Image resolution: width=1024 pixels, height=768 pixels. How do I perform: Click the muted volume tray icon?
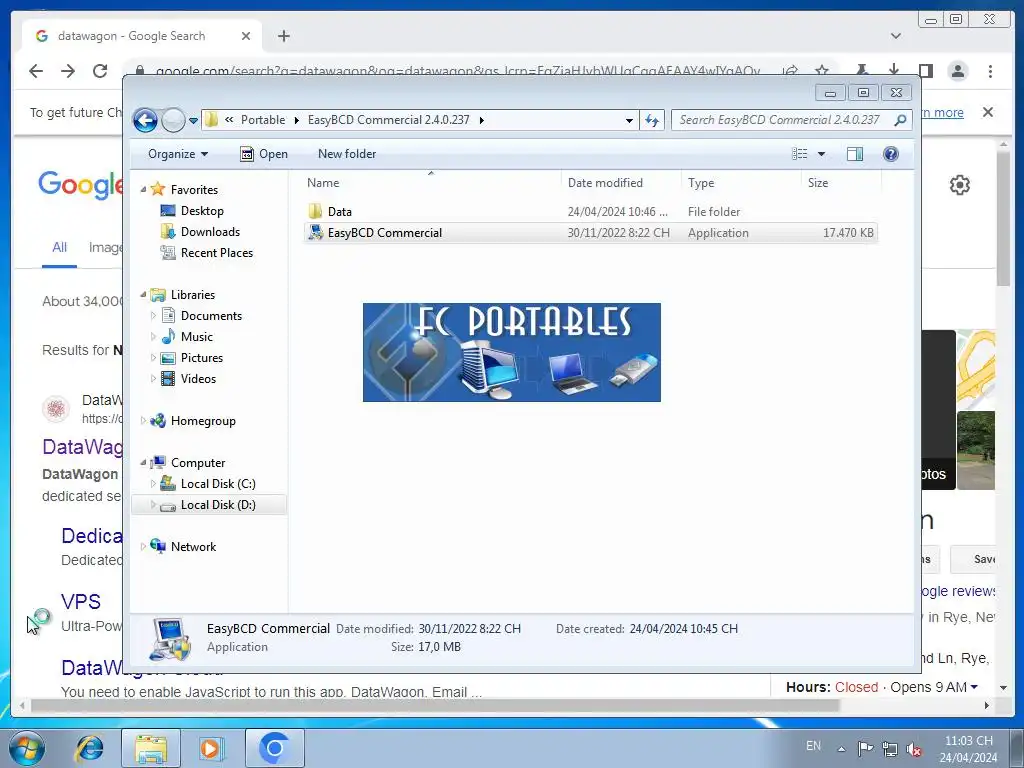coord(914,748)
